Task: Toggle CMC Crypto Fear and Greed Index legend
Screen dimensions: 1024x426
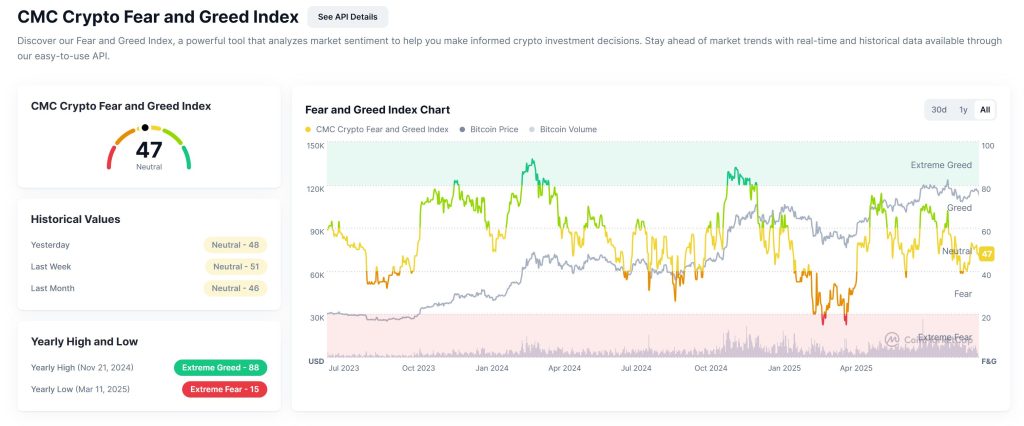Action: point(379,129)
